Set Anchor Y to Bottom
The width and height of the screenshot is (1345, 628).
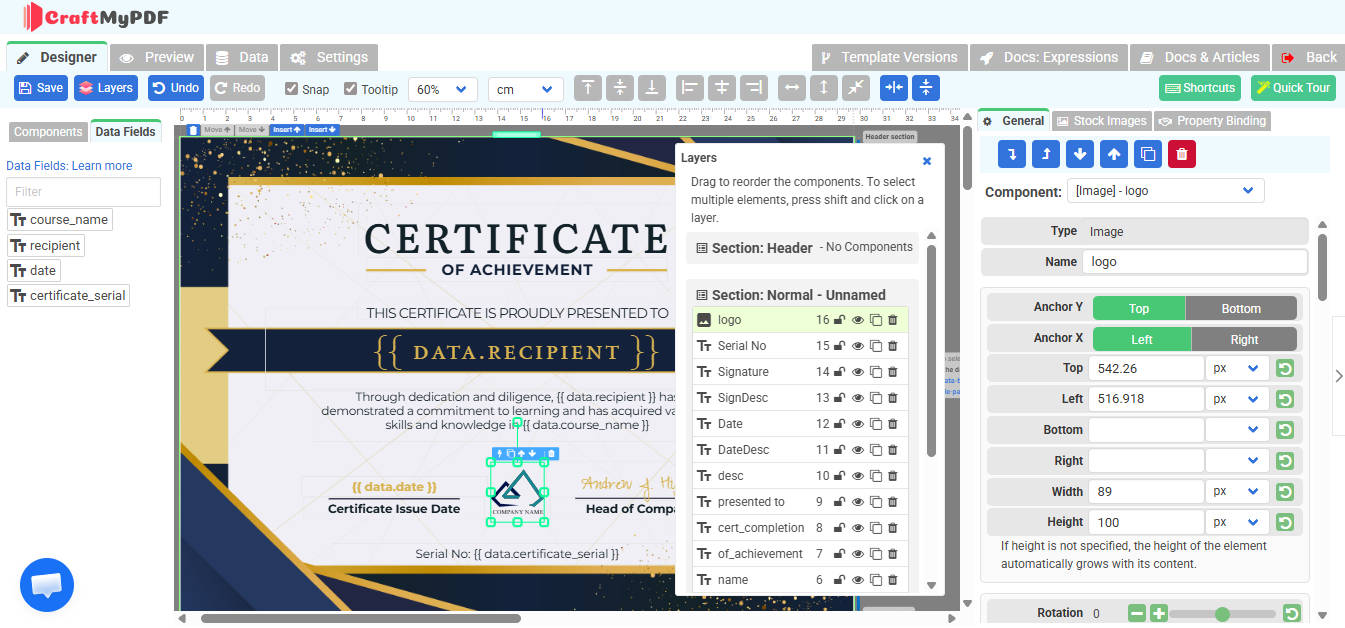coord(1240,308)
